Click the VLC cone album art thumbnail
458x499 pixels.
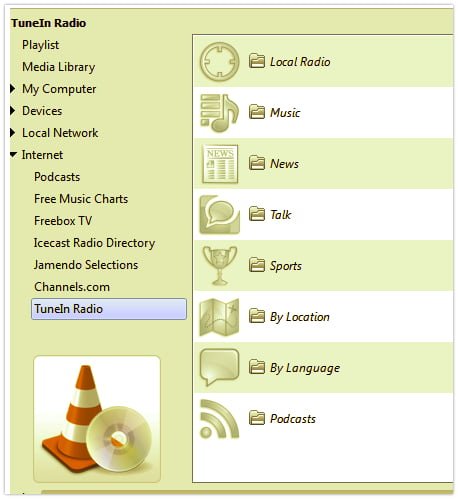click(97, 419)
